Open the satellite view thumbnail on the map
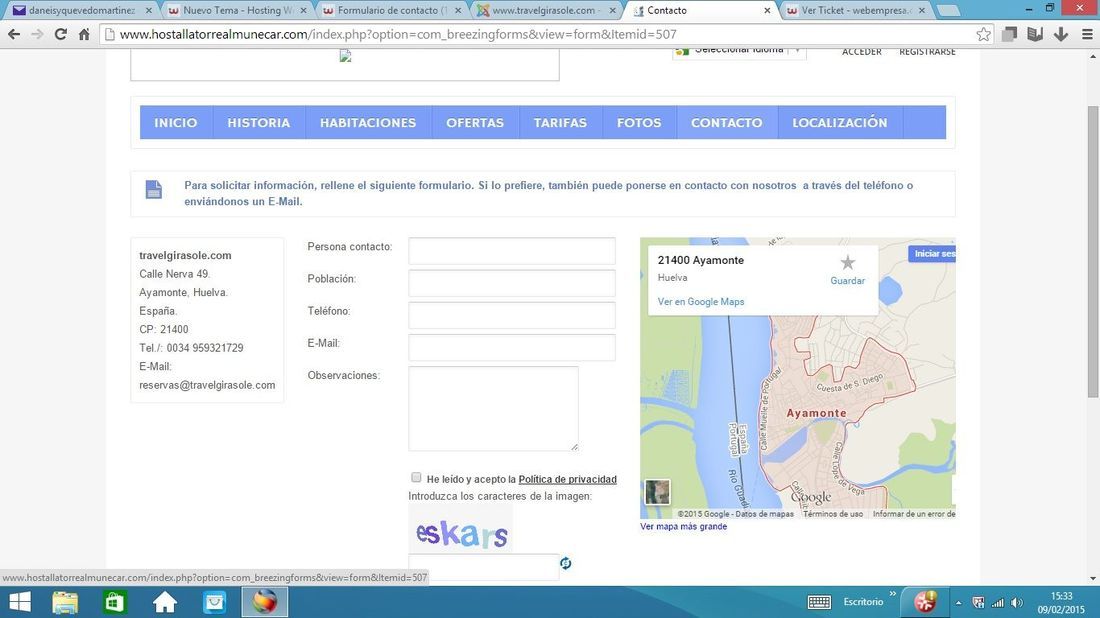The height and width of the screenshot is (618, 1100). [x=657, y=492]
